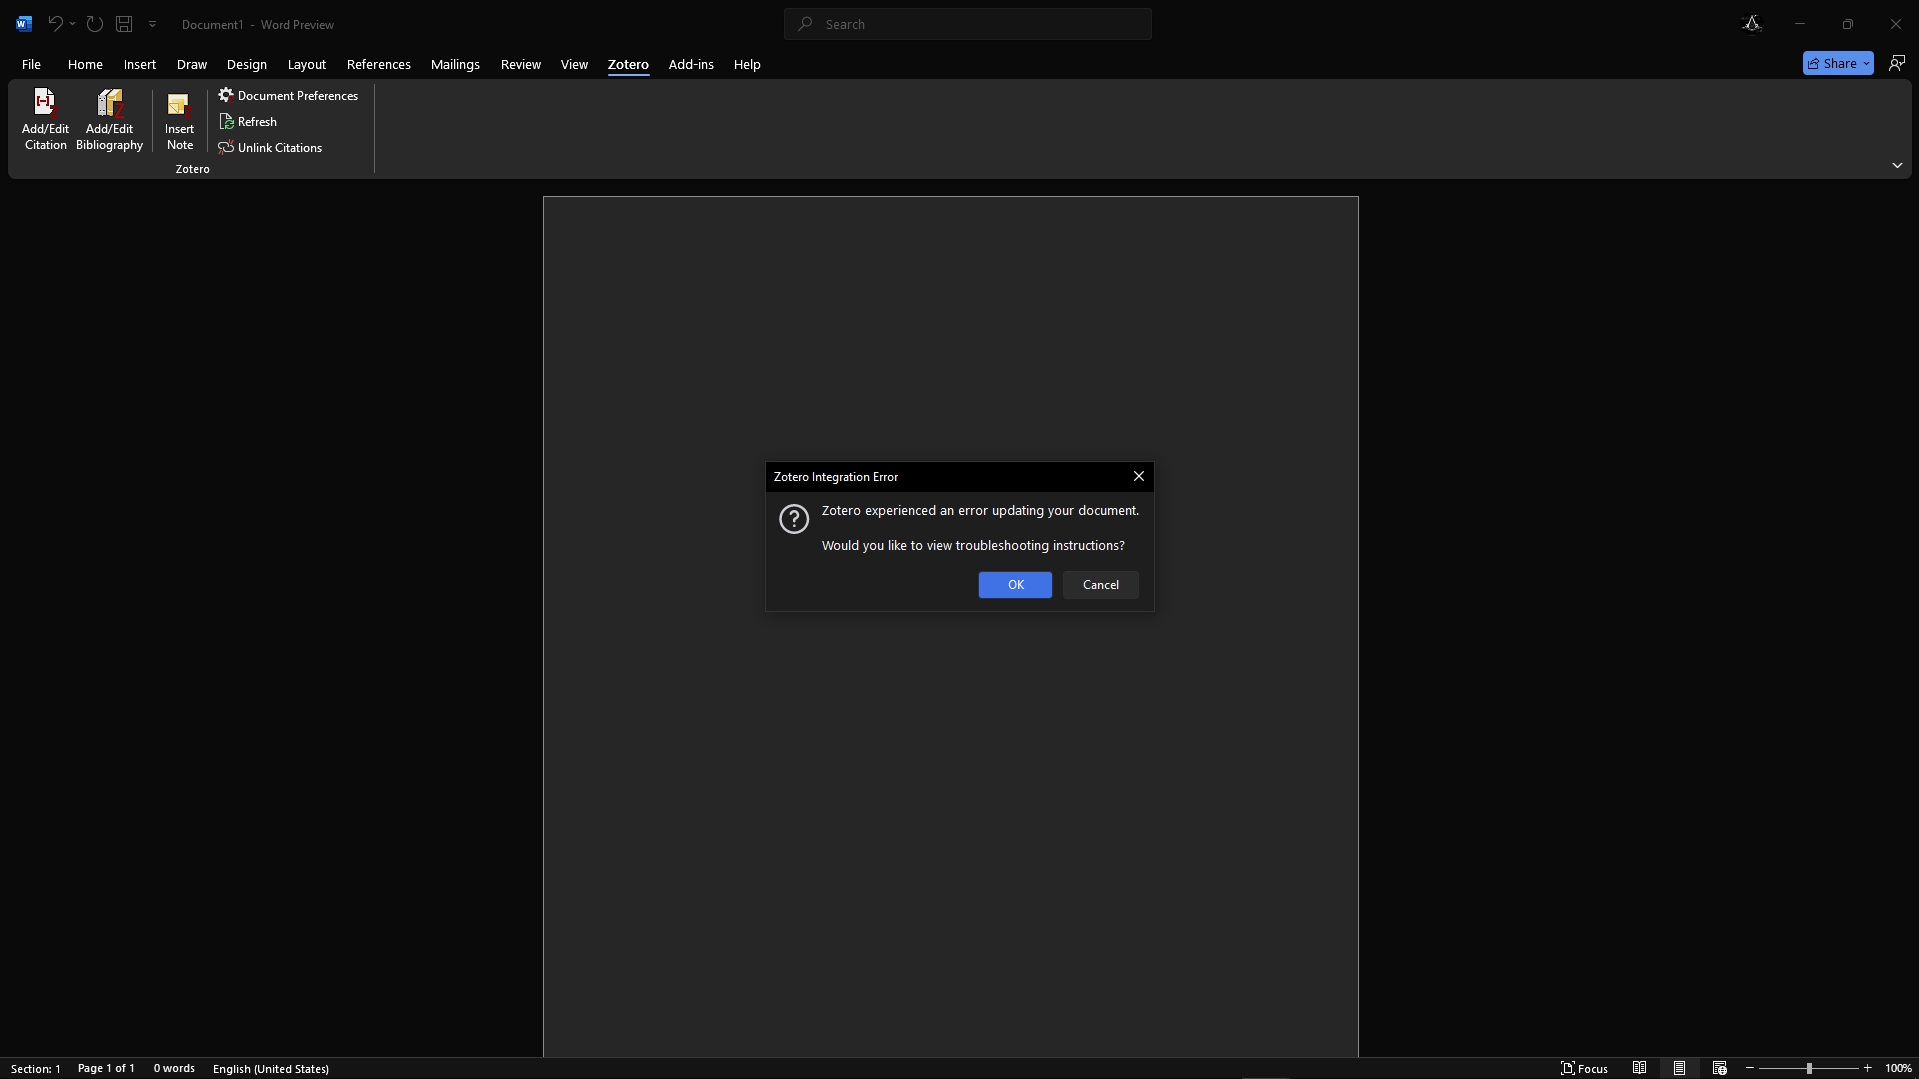Open Zotero Document Preferences

coord(288,96)
